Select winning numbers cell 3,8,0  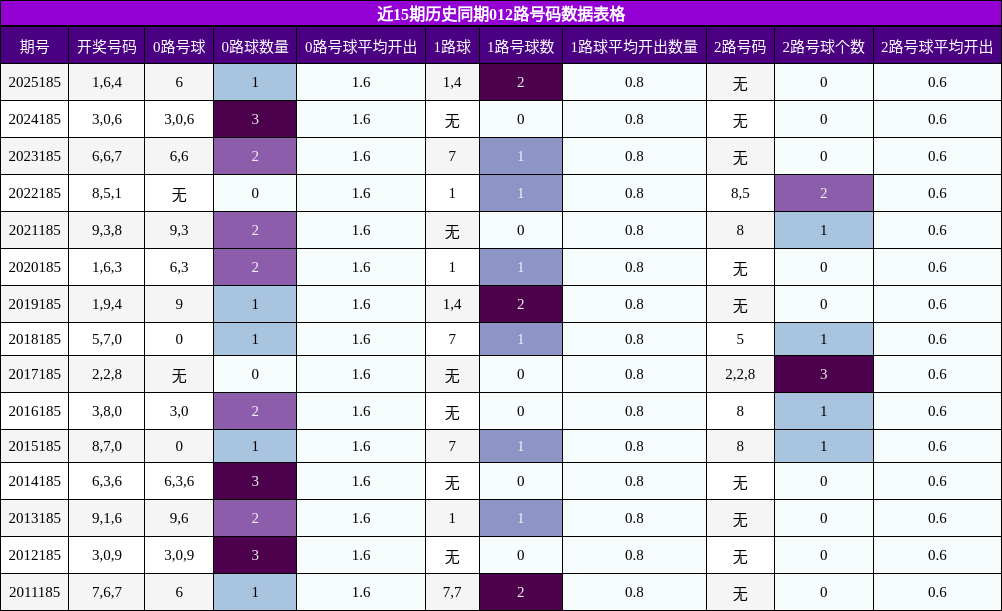tap(107, 411)
